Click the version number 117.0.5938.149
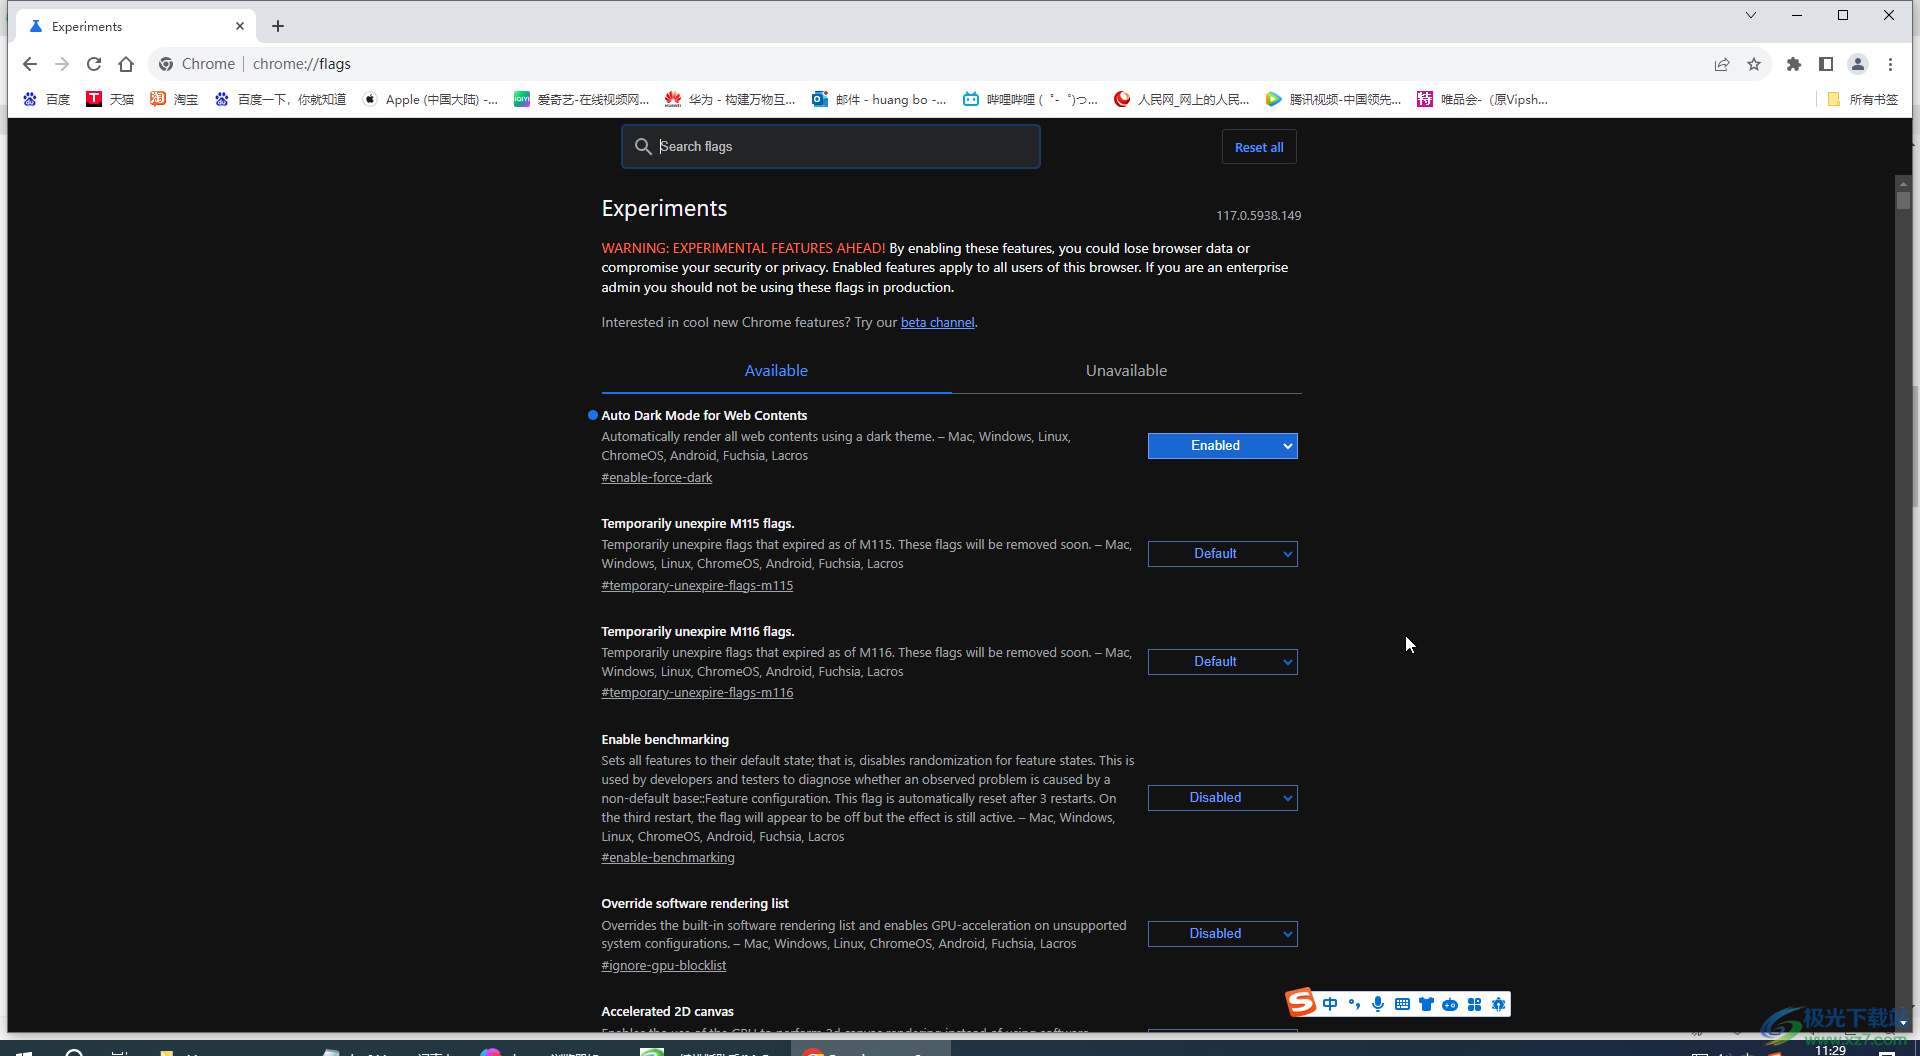Viewport: 1920px width, 1056px height. [x=1258, y=216]
